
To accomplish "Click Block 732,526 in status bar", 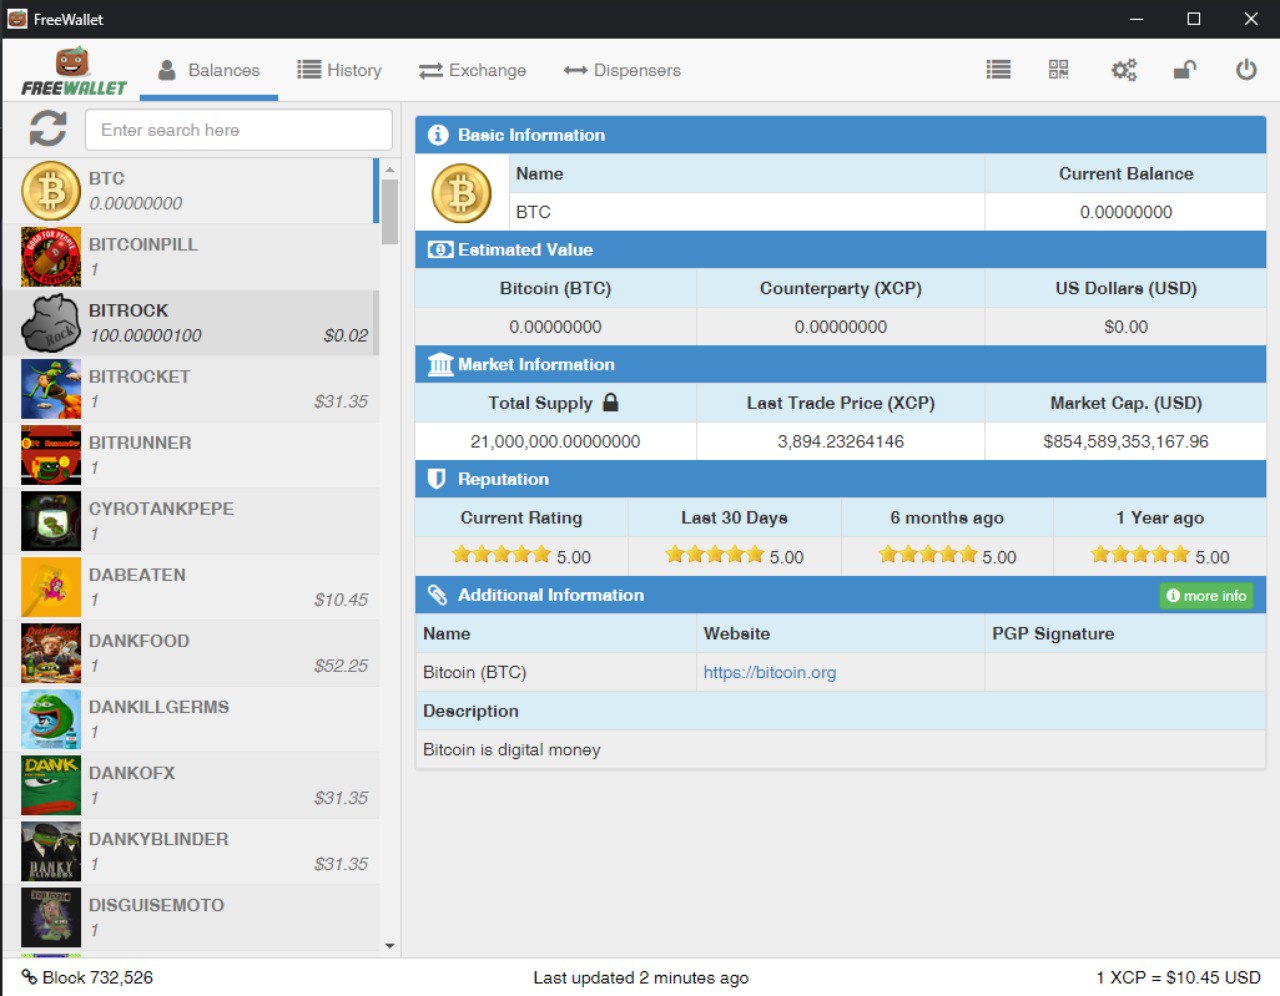I will click(98, 977).
